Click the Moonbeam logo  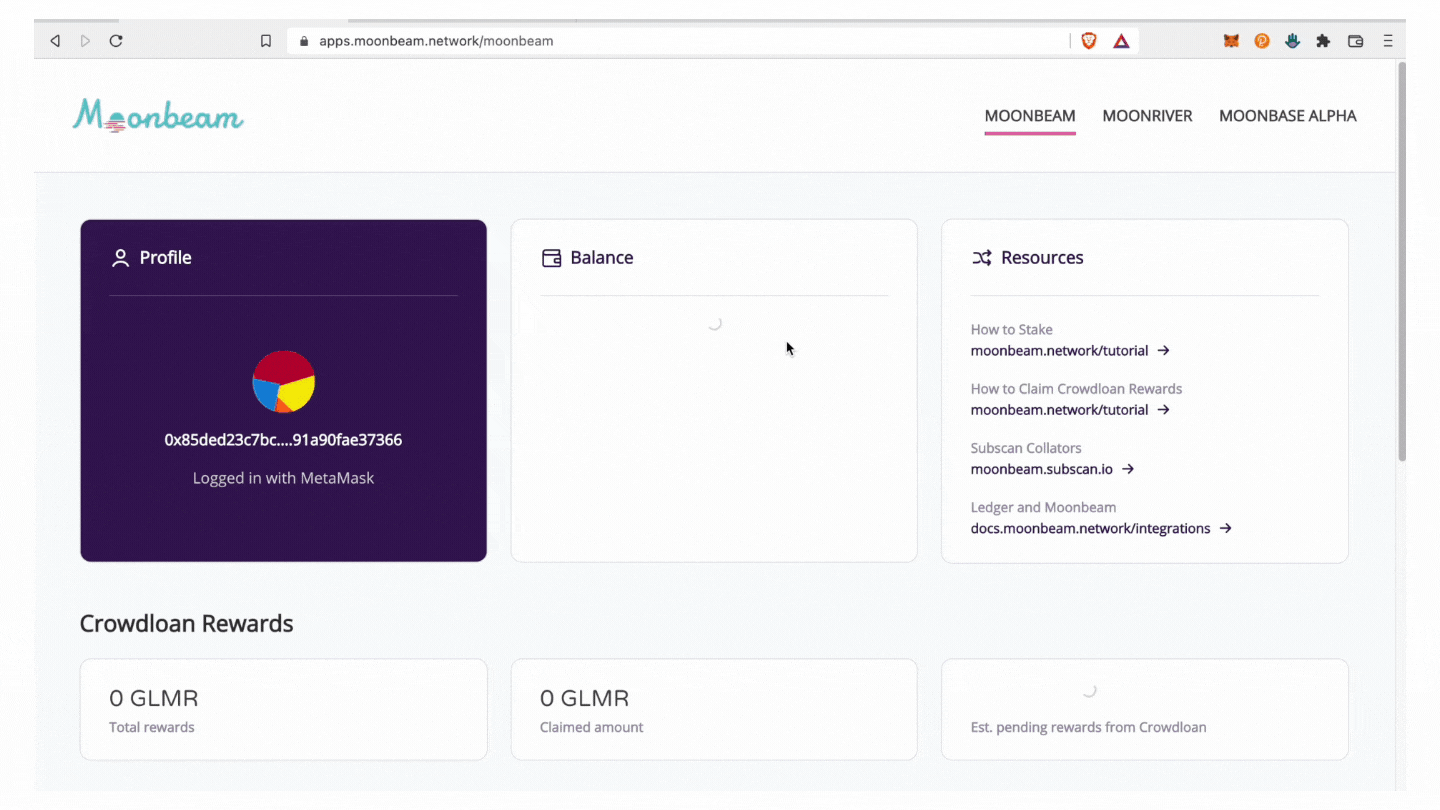tap(158, 115)
